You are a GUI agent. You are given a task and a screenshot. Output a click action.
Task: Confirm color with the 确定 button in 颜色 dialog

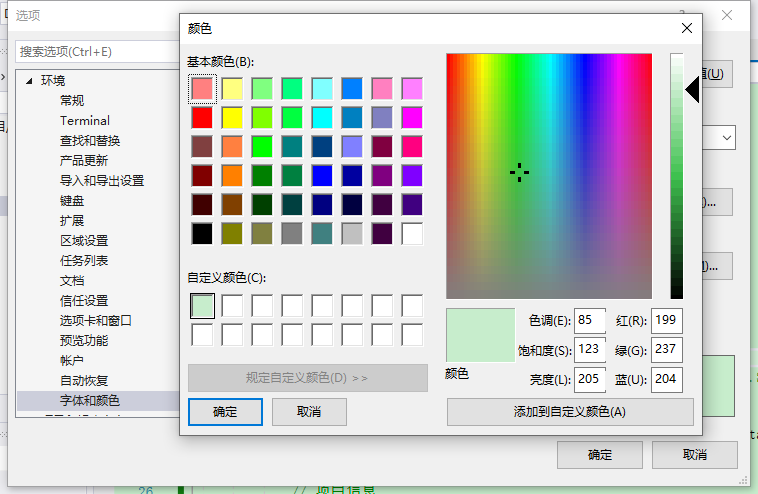tap(225, 412)
